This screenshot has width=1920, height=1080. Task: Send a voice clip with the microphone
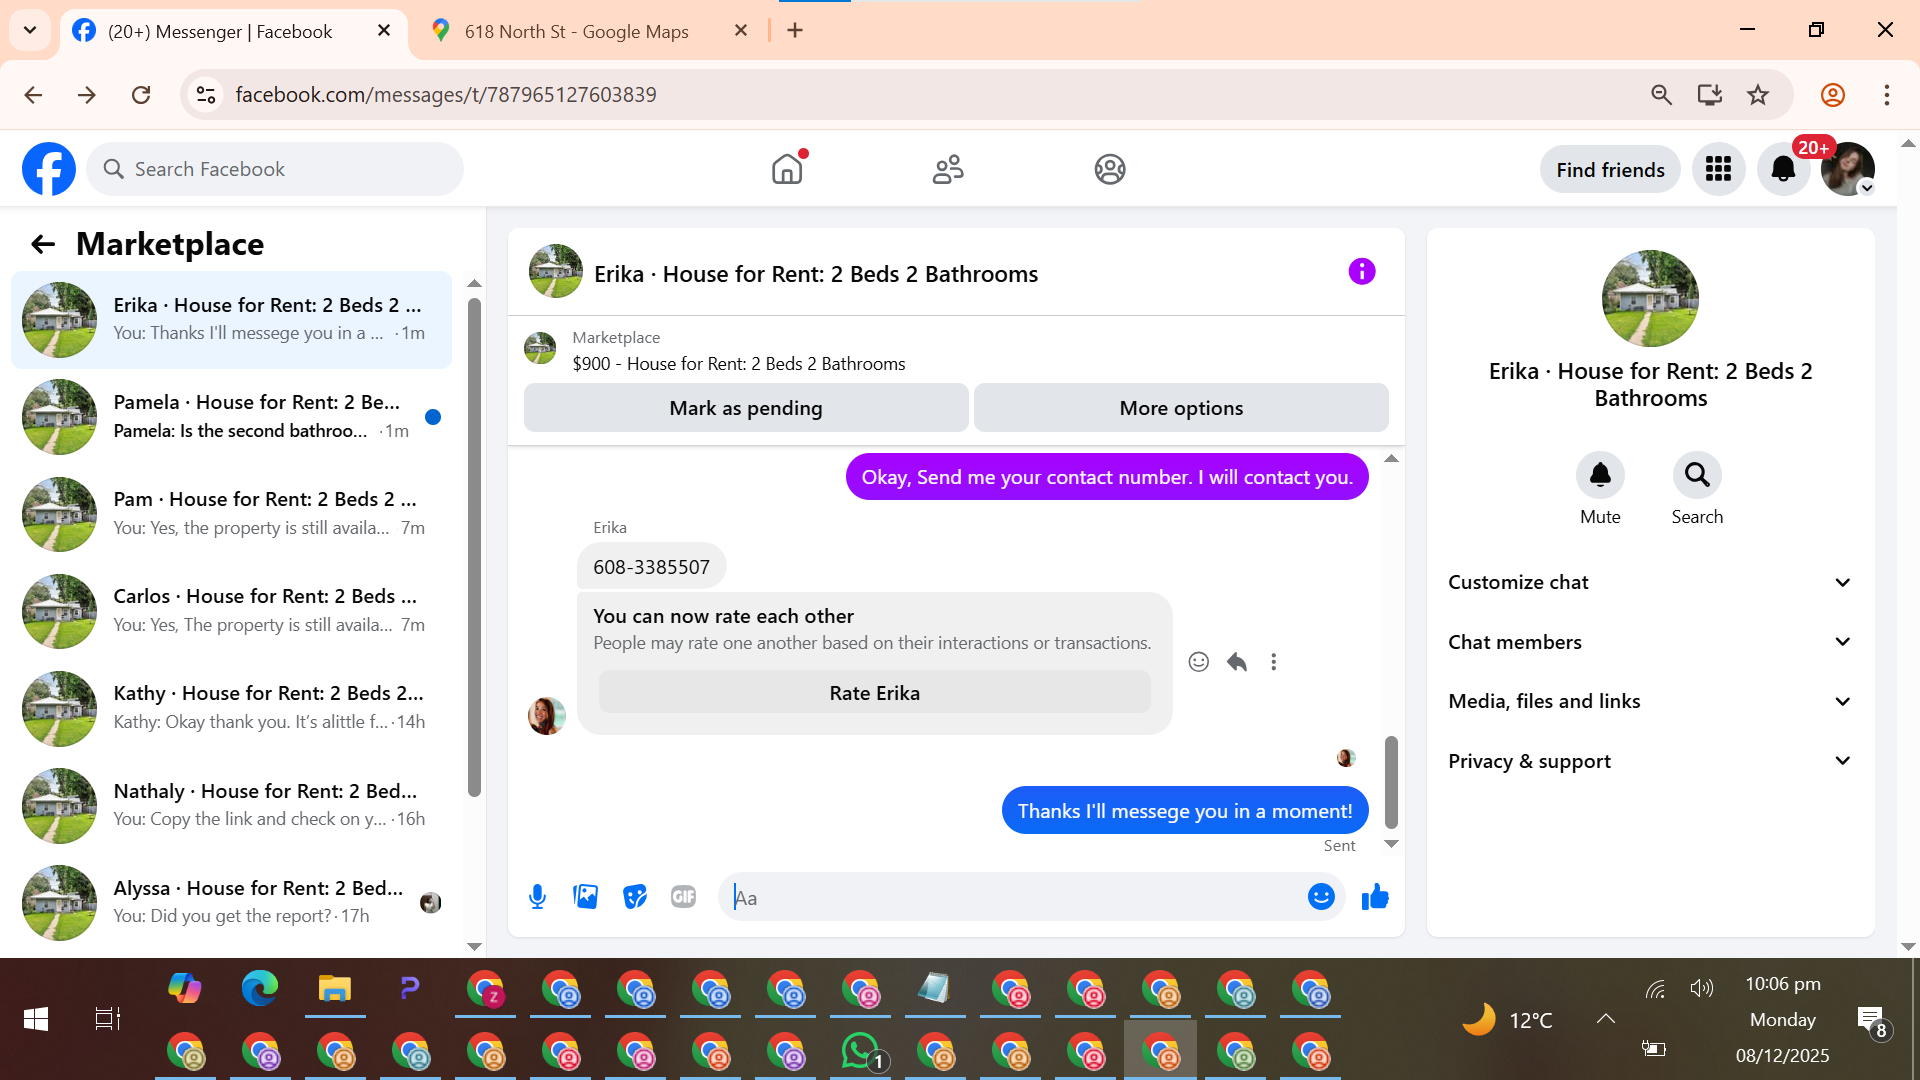pos(537,897)
